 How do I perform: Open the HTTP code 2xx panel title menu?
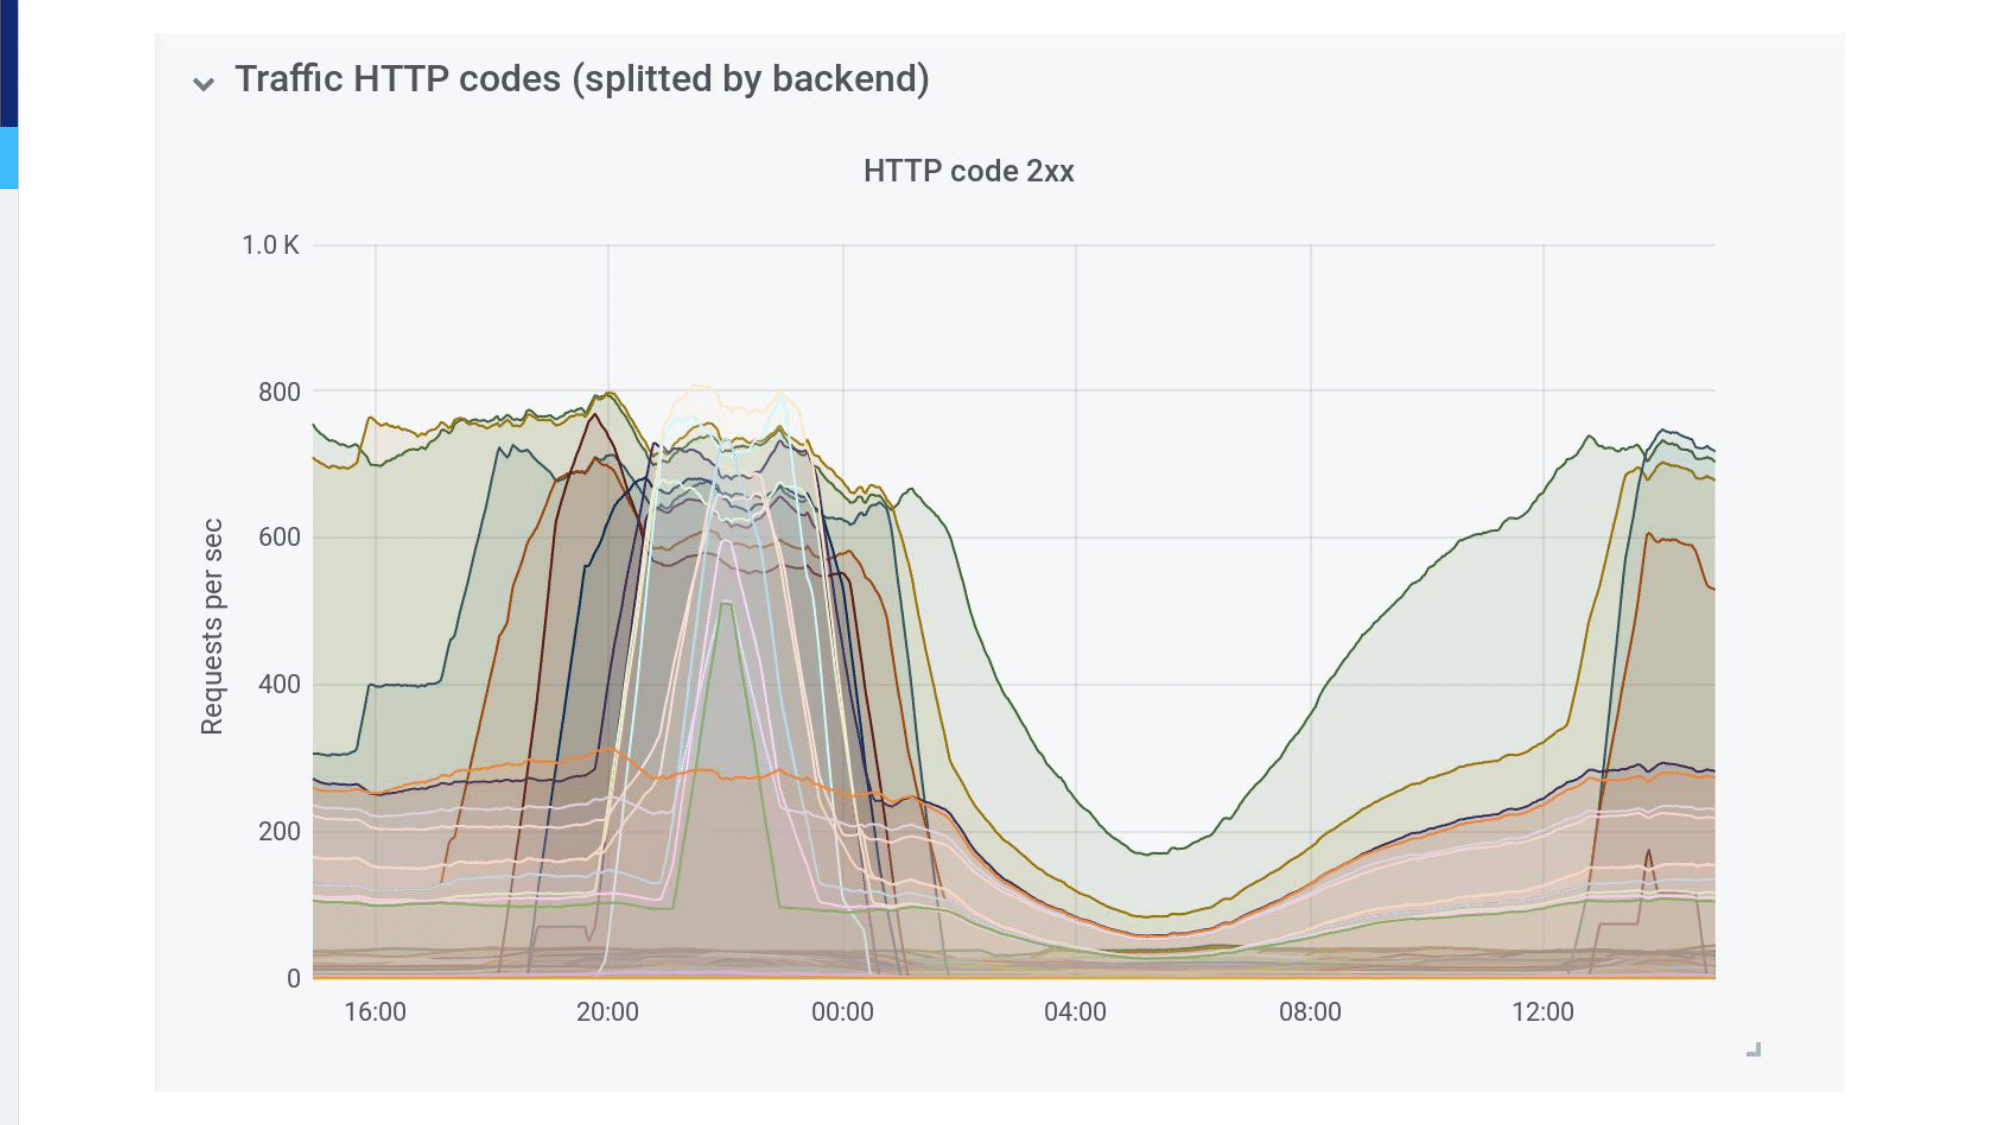[968, 171]
